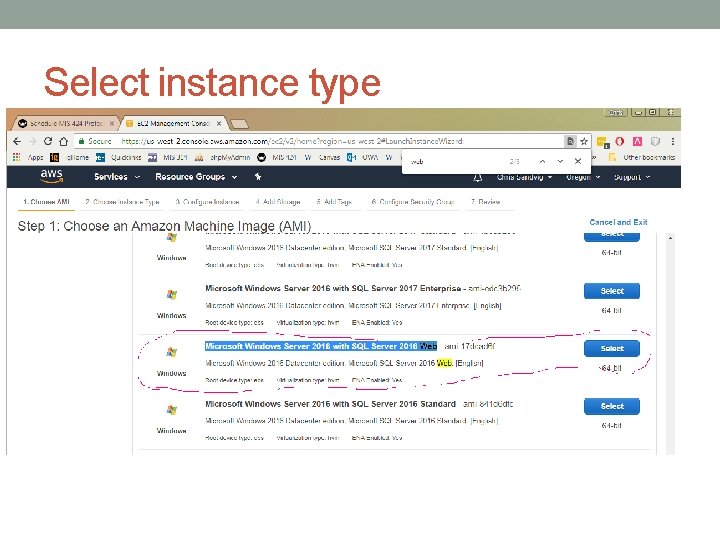
Task: Open the Quicklinks bookmark
Action: tap(119, 158)
